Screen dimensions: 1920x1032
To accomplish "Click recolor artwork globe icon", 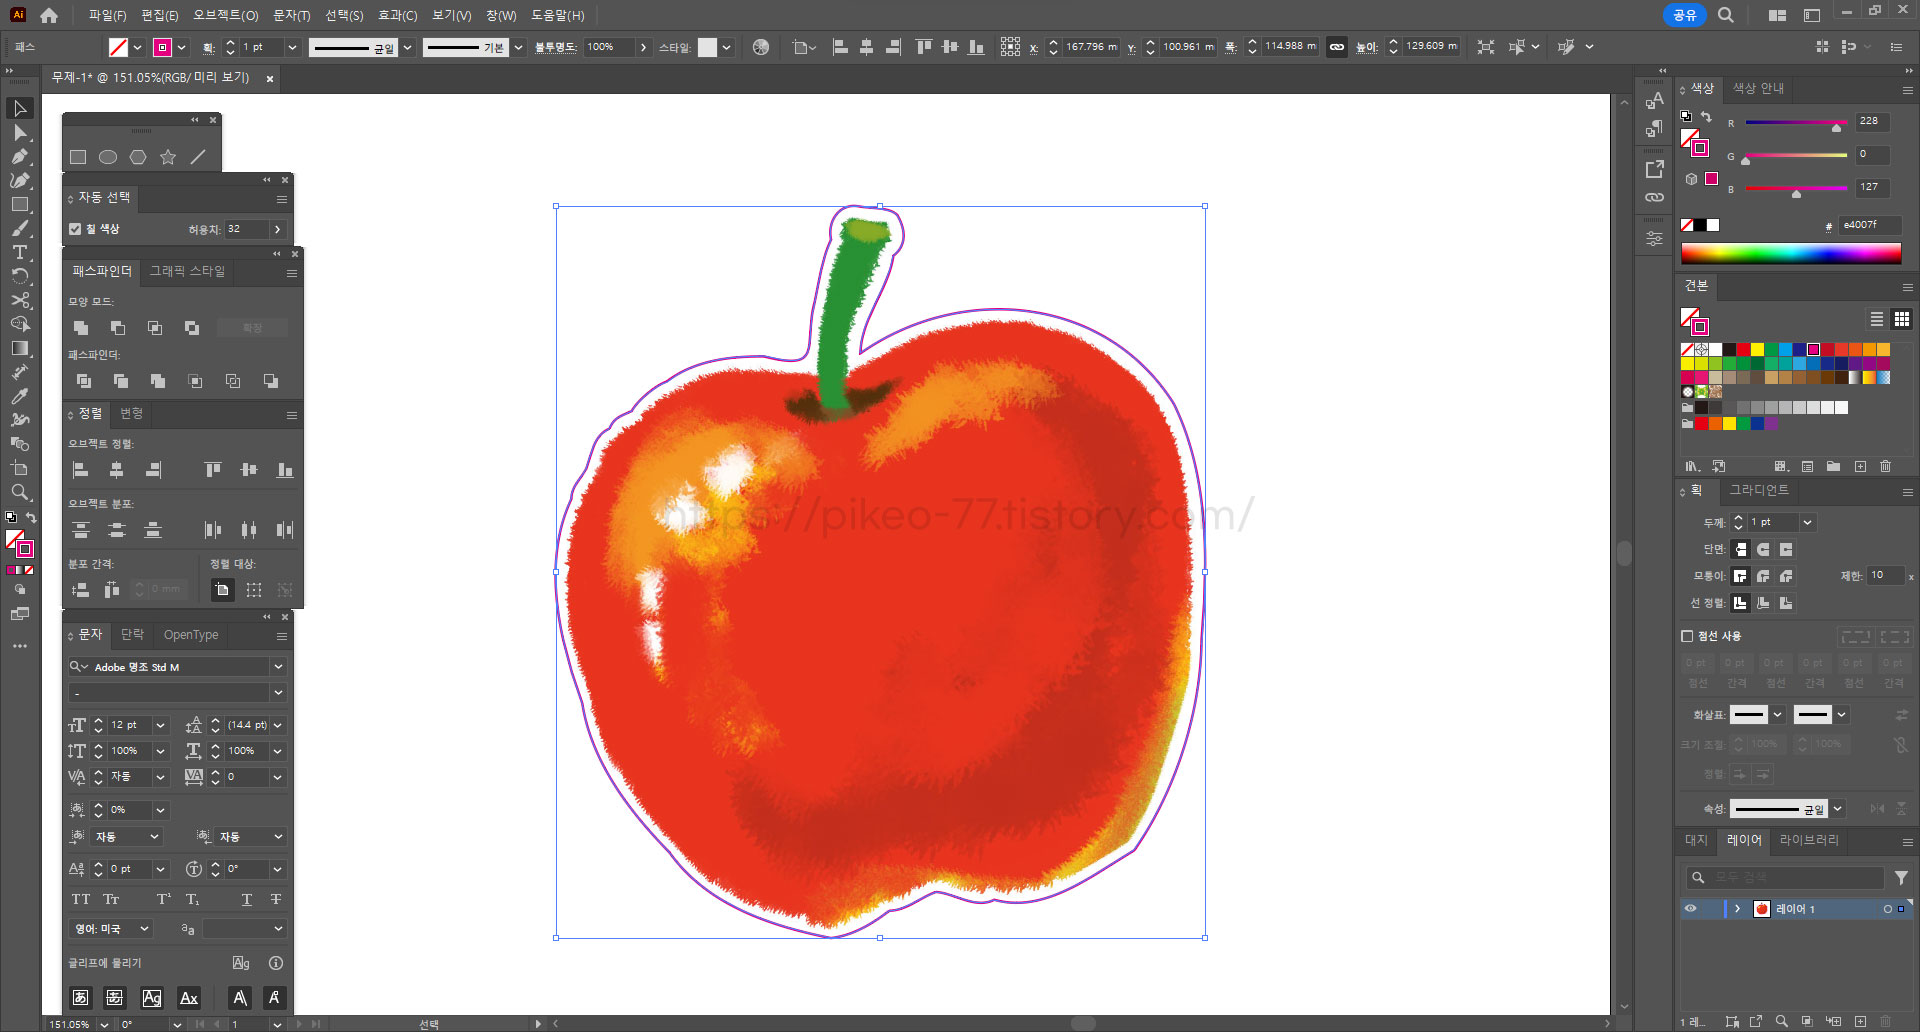I will tap(761, 47).
